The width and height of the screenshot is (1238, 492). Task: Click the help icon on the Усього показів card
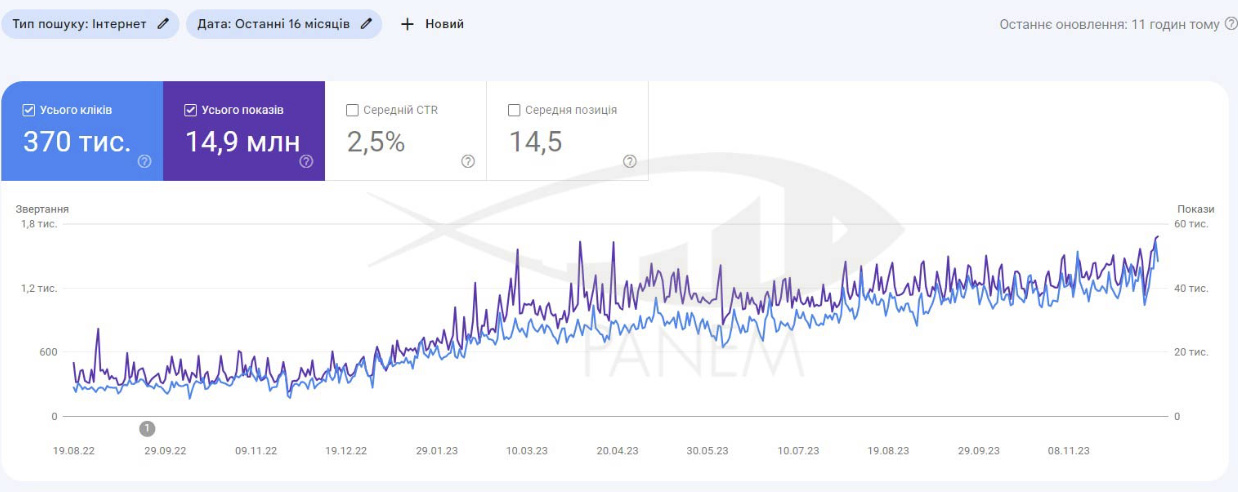[x=306, y=161]
